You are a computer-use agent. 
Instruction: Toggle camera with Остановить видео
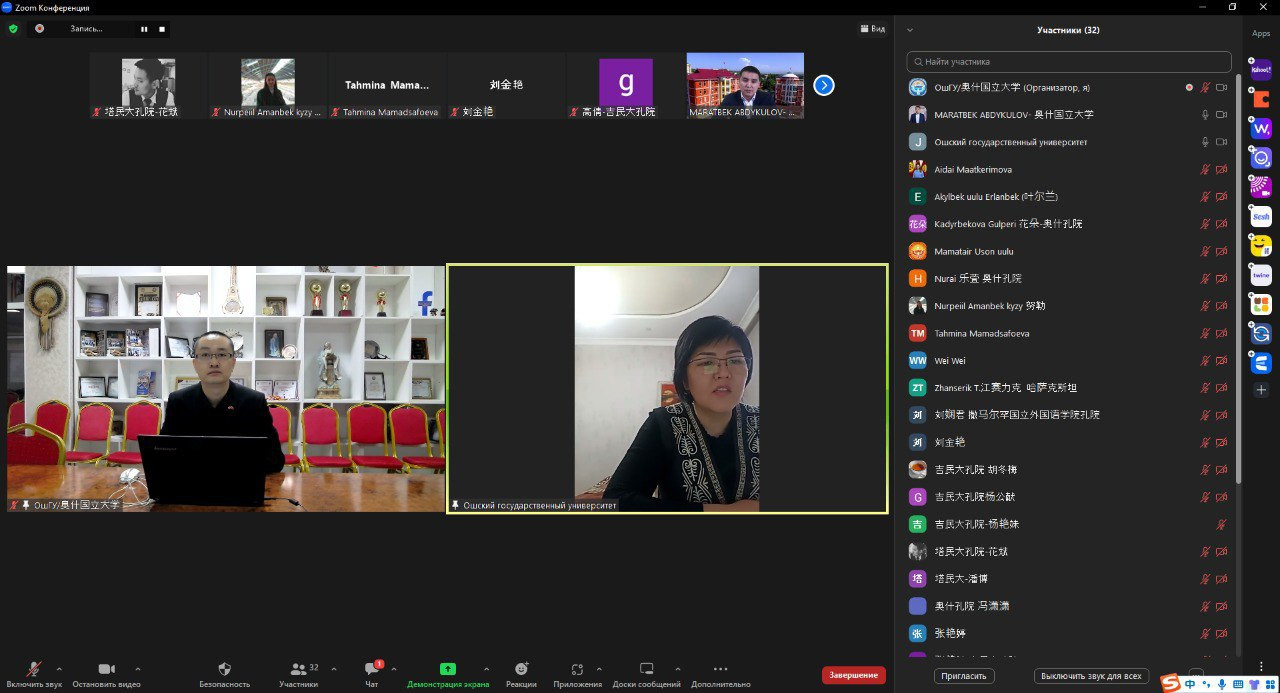[106, 669]
